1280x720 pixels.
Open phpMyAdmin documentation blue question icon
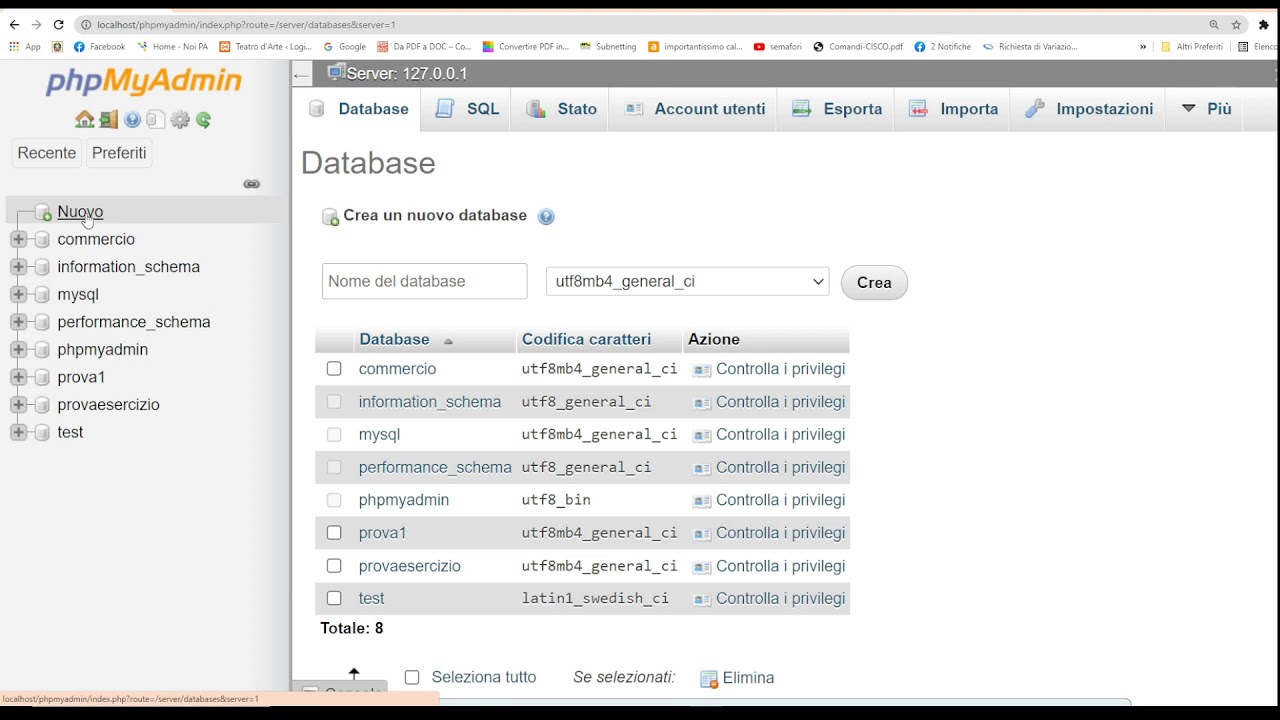pos(132,120)
